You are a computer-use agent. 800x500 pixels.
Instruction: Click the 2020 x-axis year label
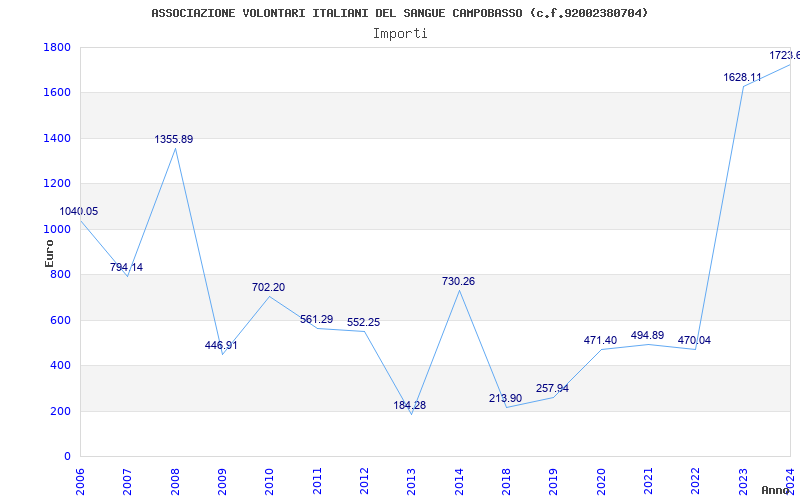(601, 481)
